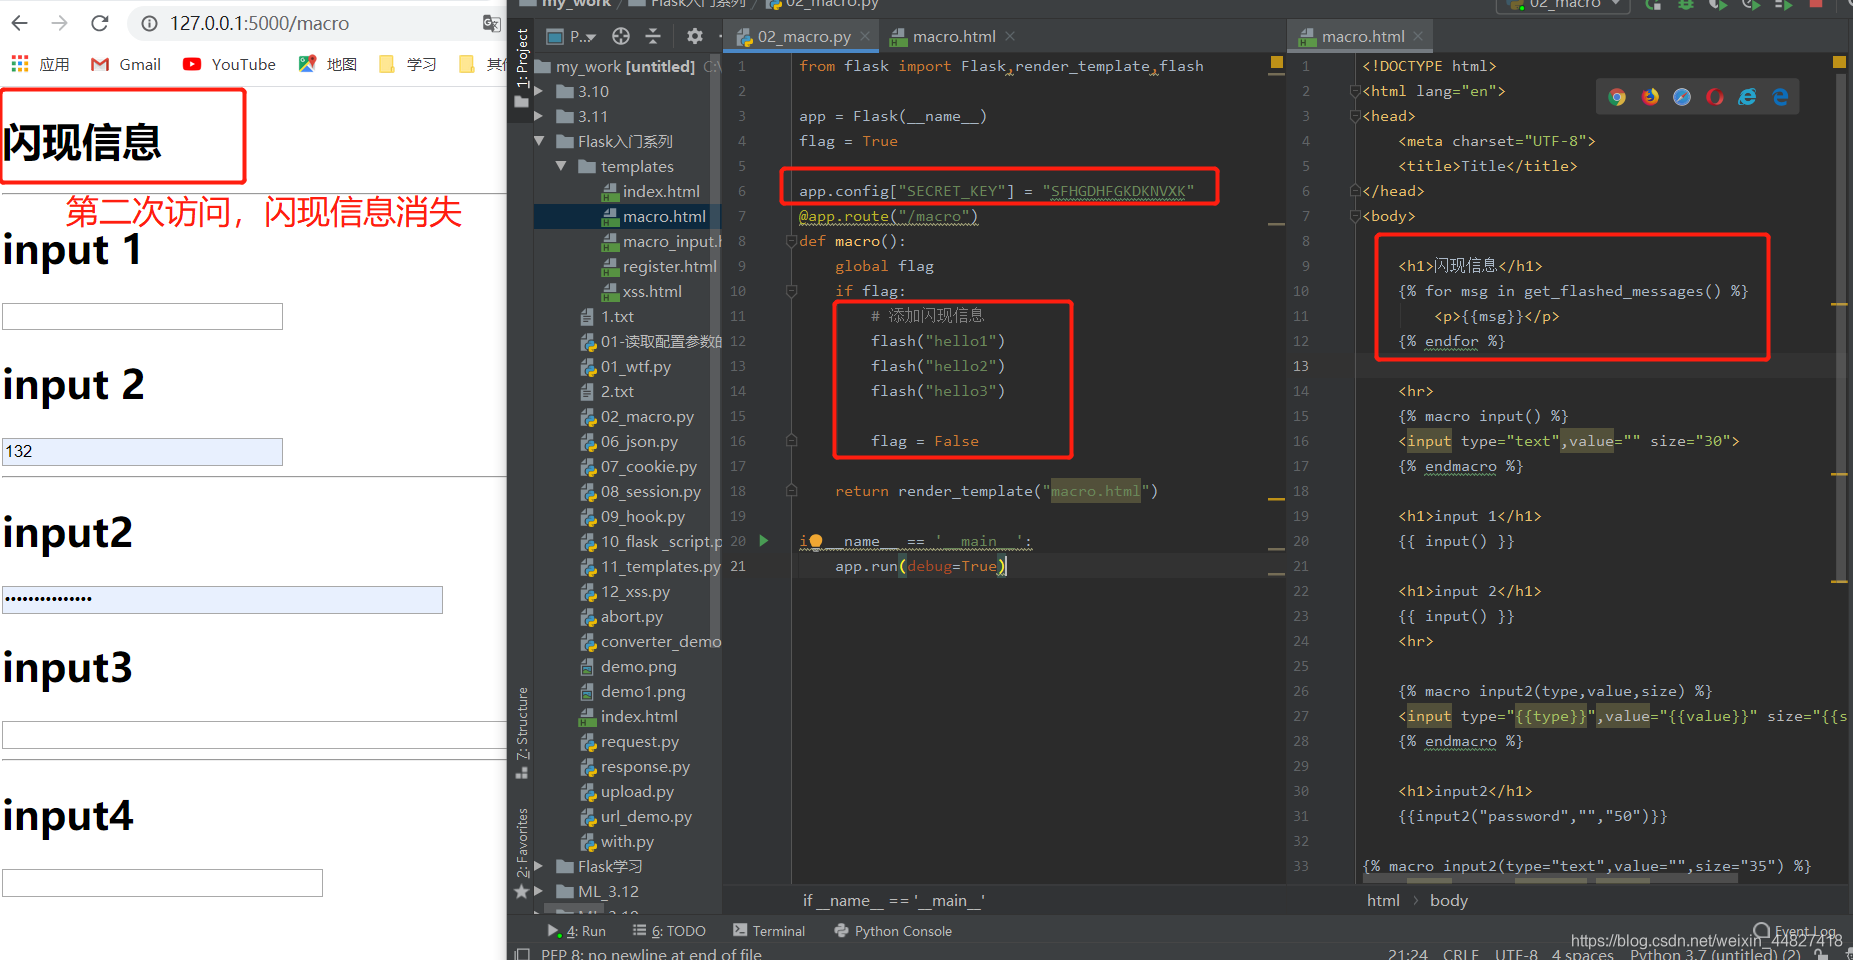Reload the browser page
The width and height of the screenshot is (1853, 960).
point(99,23)
